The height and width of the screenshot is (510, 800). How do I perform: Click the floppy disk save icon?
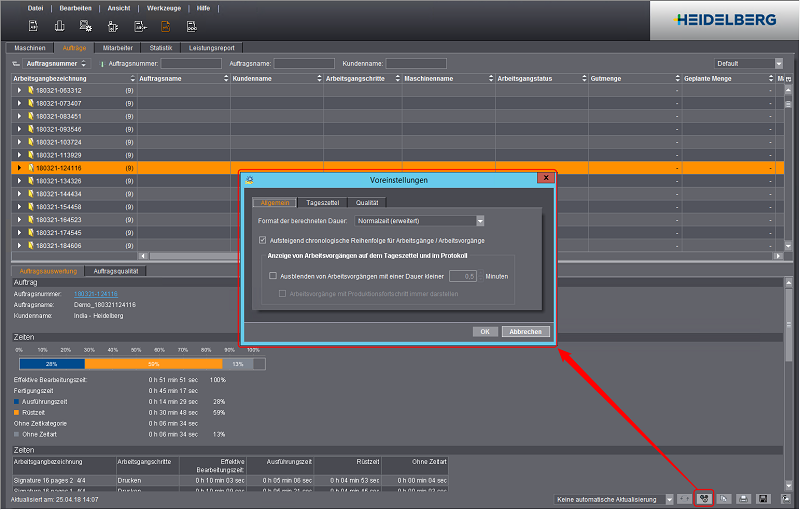762,497
